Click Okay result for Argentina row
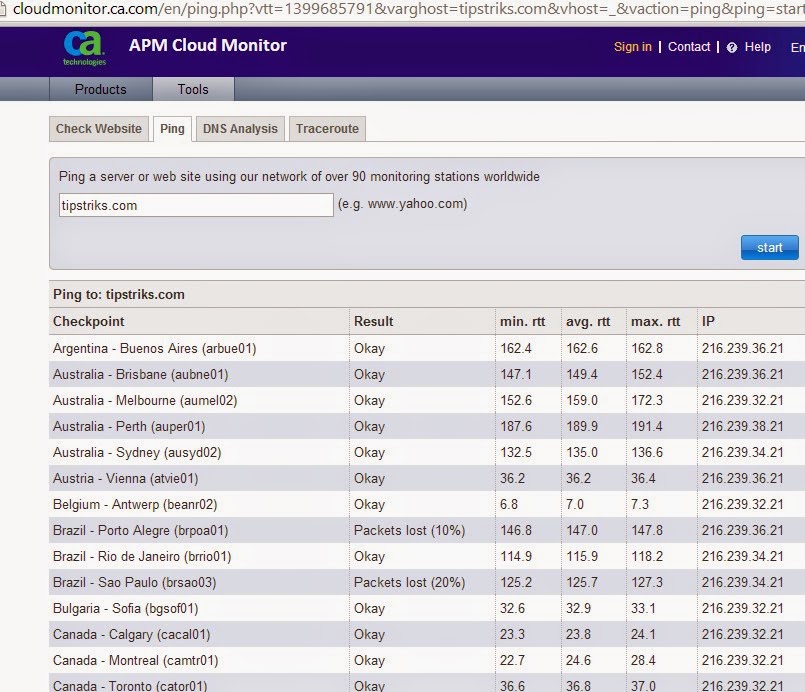The width and height of the screenshot is (805, 692). coord(369,349)
